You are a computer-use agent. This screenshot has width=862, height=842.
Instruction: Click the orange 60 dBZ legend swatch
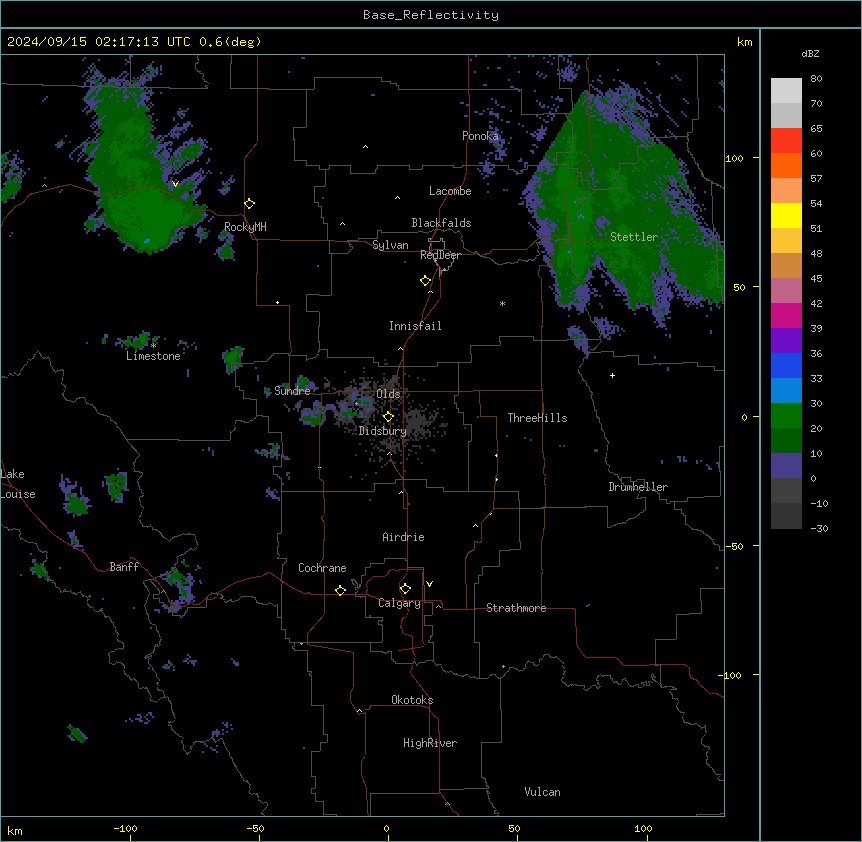click(786, 165)
